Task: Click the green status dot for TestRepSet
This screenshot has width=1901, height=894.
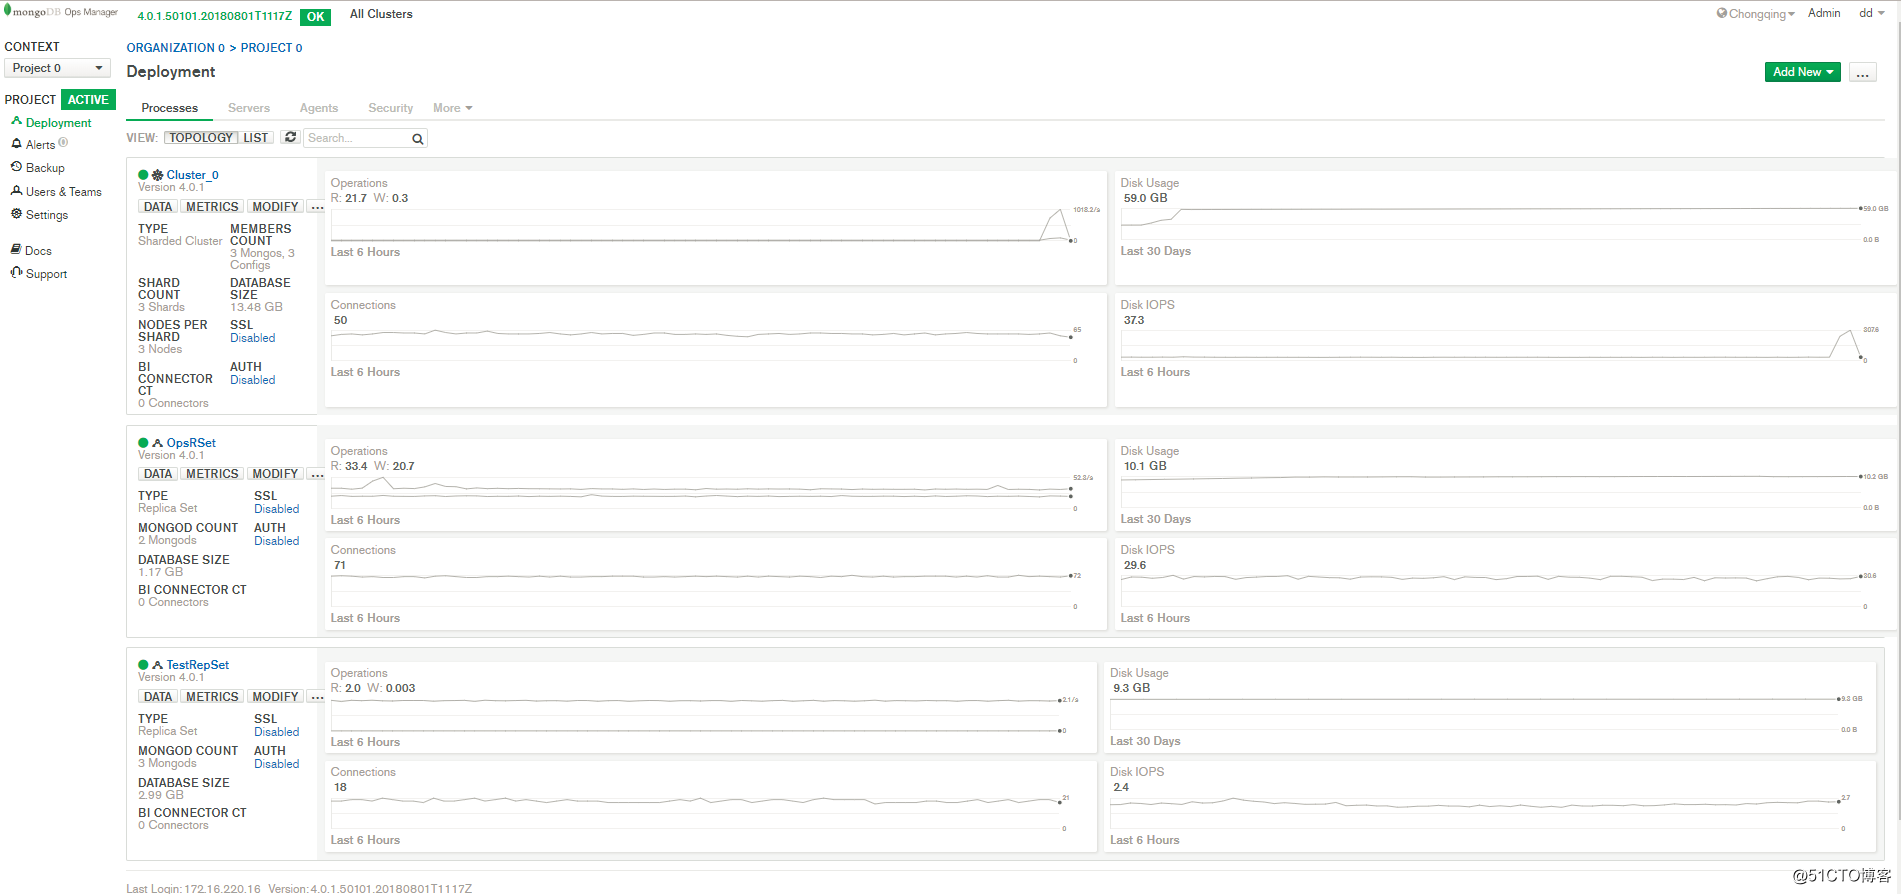Action: [143, 665]
